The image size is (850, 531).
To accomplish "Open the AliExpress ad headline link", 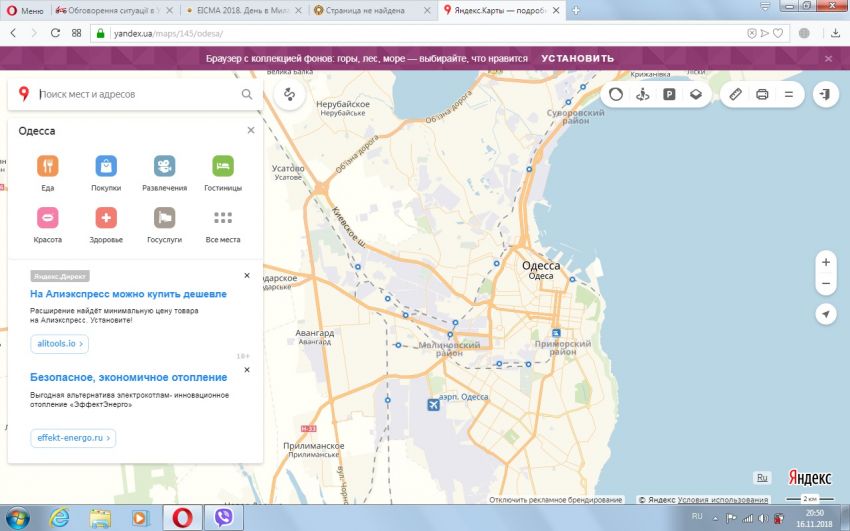I will pos(128,294).
